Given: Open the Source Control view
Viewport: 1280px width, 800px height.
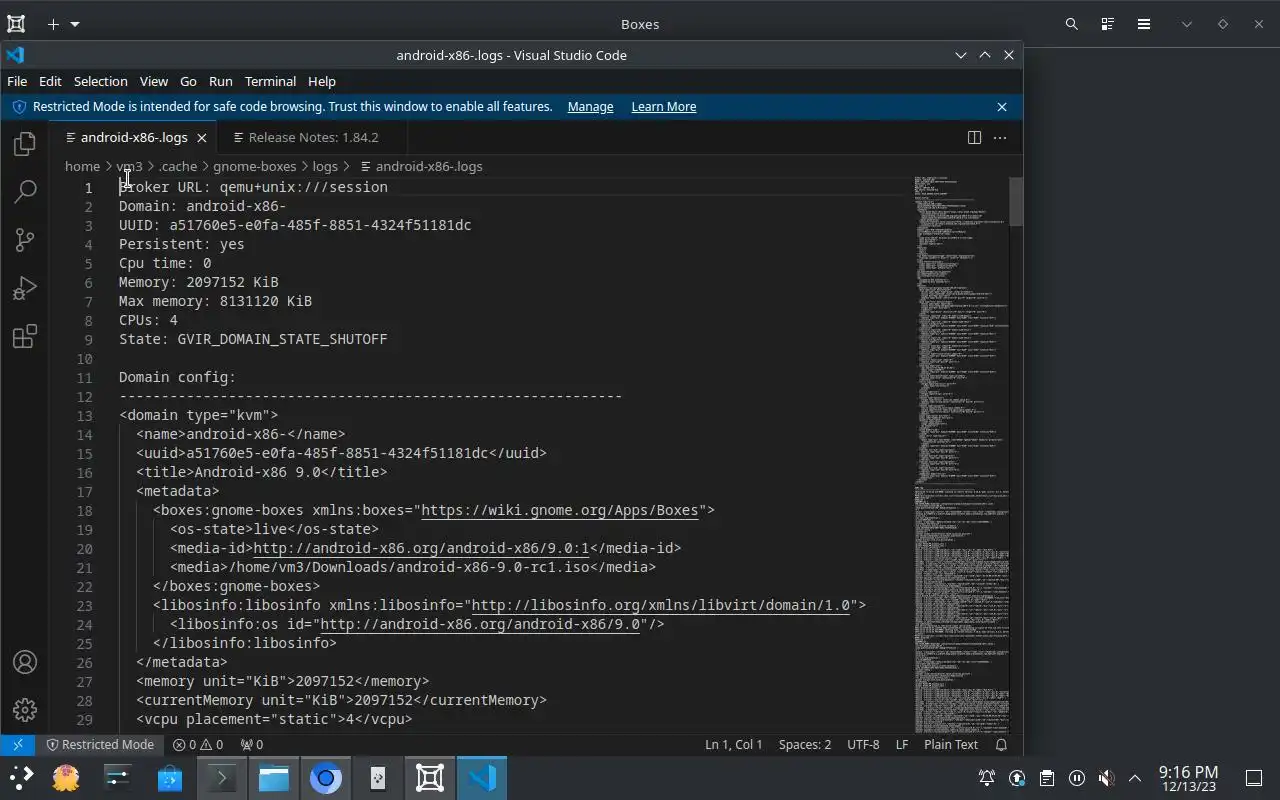Looking at the screenshot, I should pos(25,240).
